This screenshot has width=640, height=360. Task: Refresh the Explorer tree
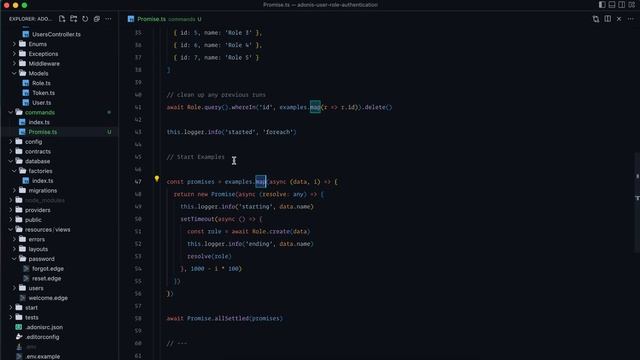click(85, 19)
